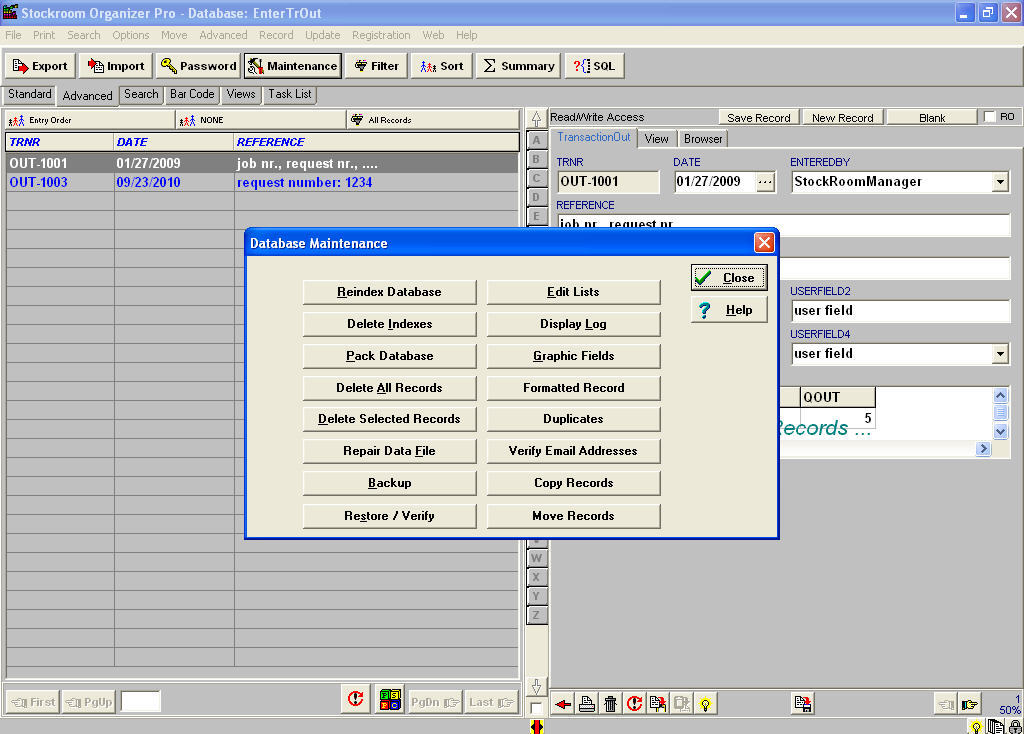This screenshot has height=734, width=1024.
Task: Click the save record disk icon
Action: [803, 703]
